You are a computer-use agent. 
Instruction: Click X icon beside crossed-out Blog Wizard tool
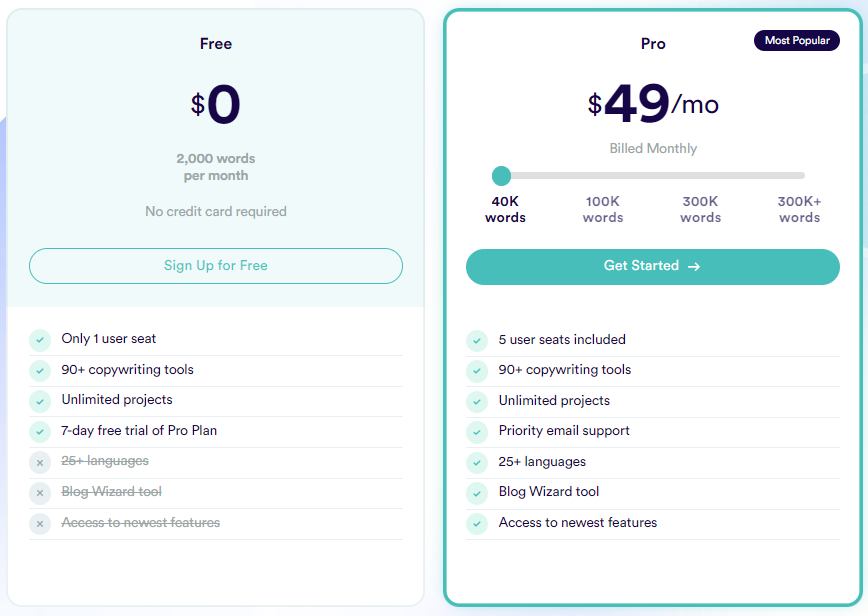(x=40, y=493)
